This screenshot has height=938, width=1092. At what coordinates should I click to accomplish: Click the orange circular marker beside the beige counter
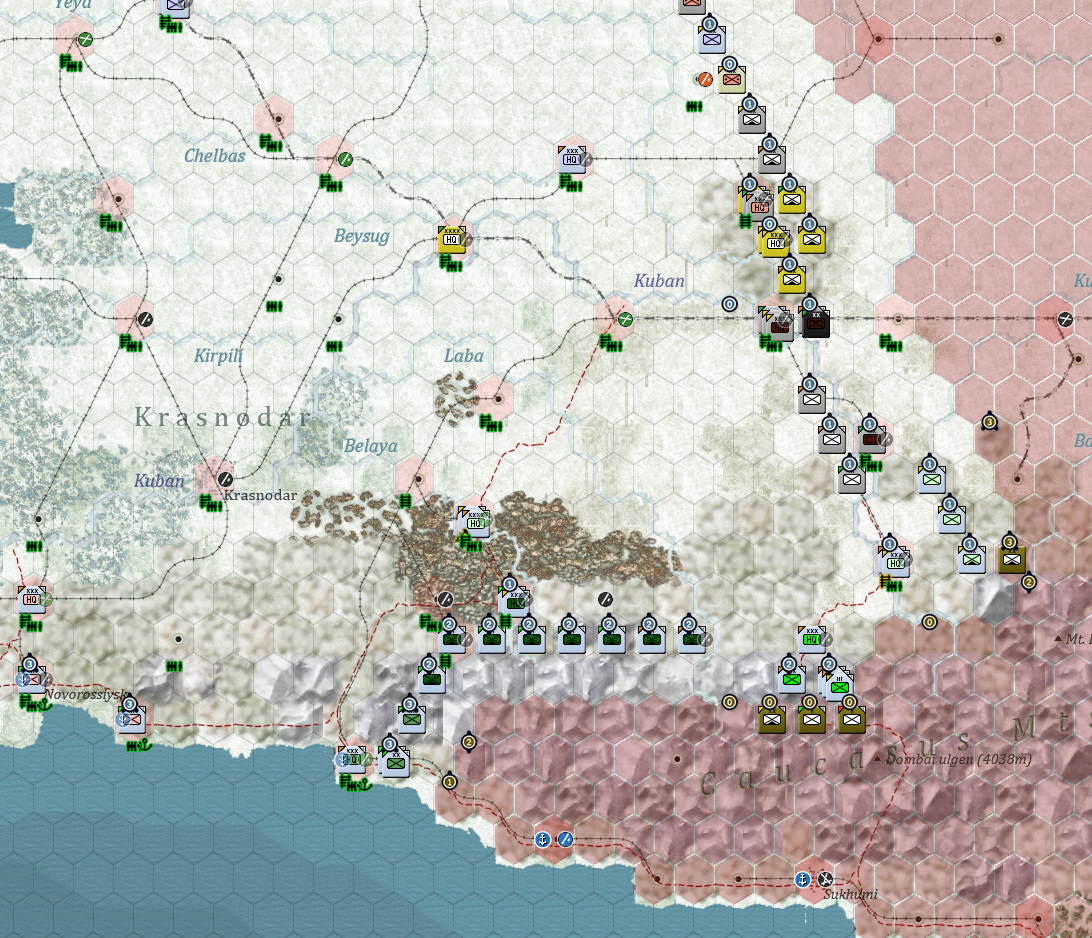click(705, 79)
